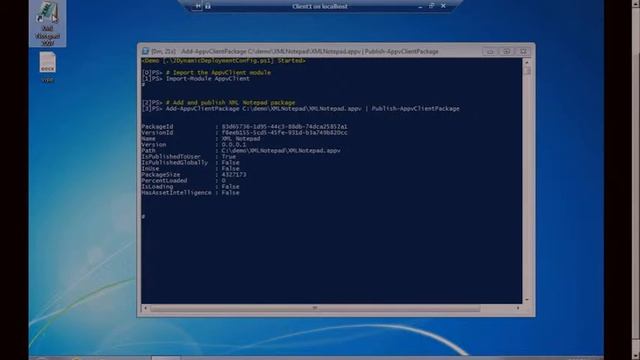This screenshot has height=360, width=640.
Task: Click the PowerShell window title bar text
Action: [x=295, y=51]
